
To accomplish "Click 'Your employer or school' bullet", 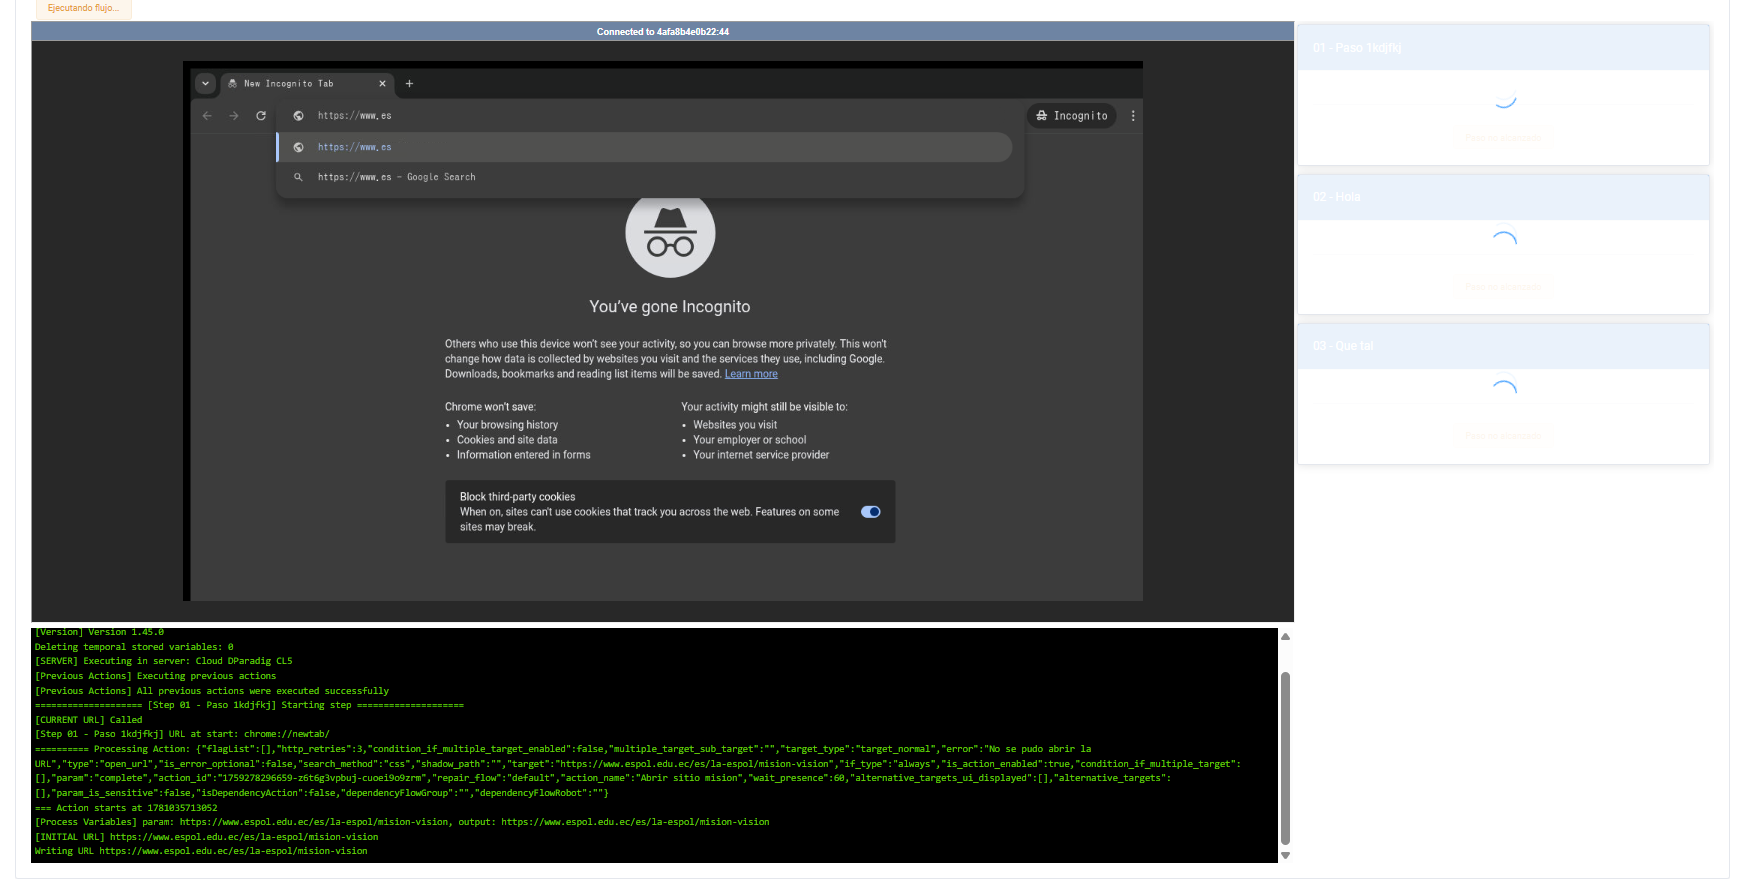I will [749, 440].
